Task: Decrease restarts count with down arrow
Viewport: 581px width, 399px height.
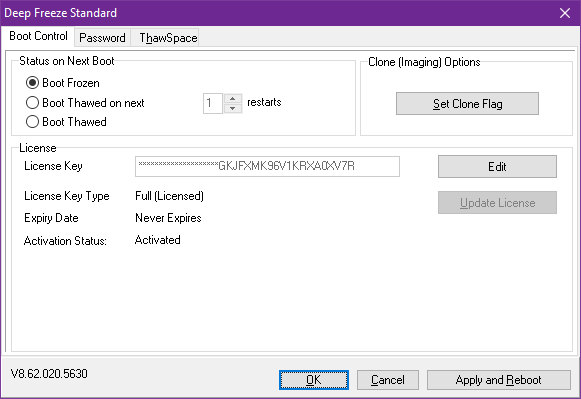Action: coord(232,108)
